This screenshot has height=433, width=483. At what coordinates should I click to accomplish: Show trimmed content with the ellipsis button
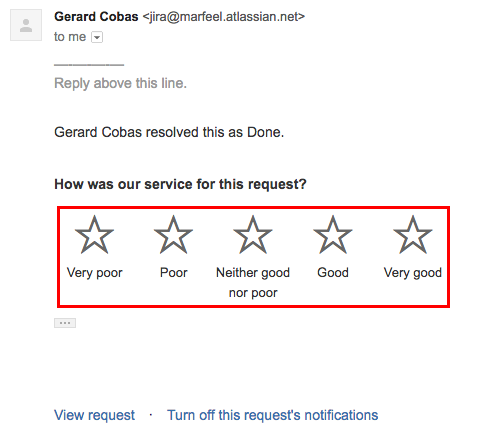click(x=65, y=323)
